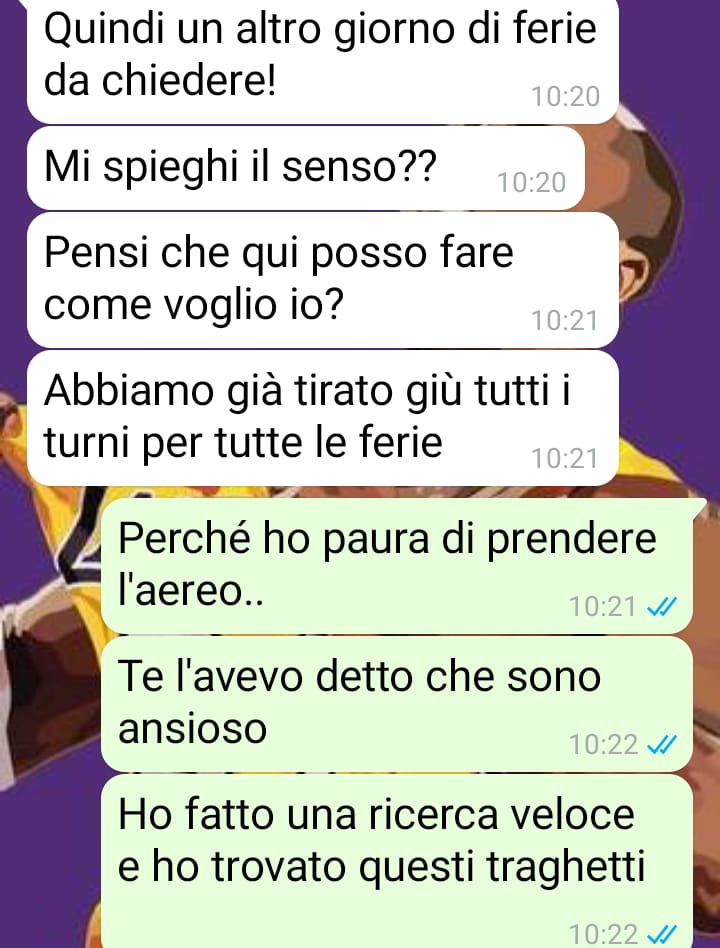Select the message 'Mi spieghi il senso??'

point(306,168)
